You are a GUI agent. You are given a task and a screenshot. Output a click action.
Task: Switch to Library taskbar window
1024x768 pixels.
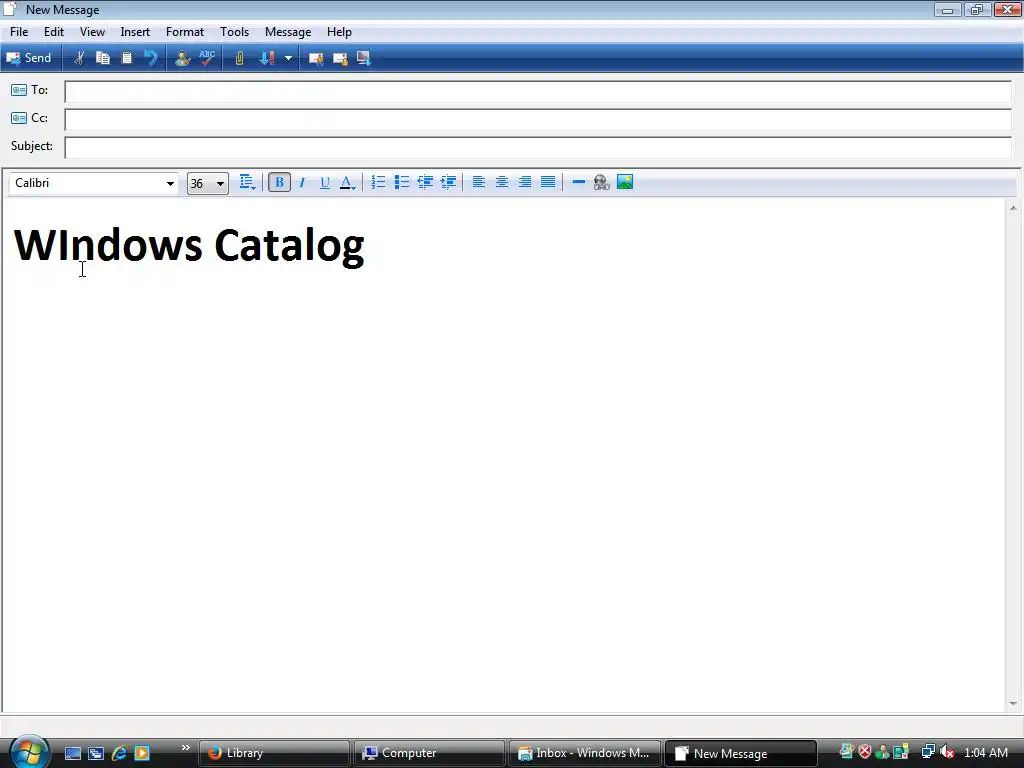[274, 753]
